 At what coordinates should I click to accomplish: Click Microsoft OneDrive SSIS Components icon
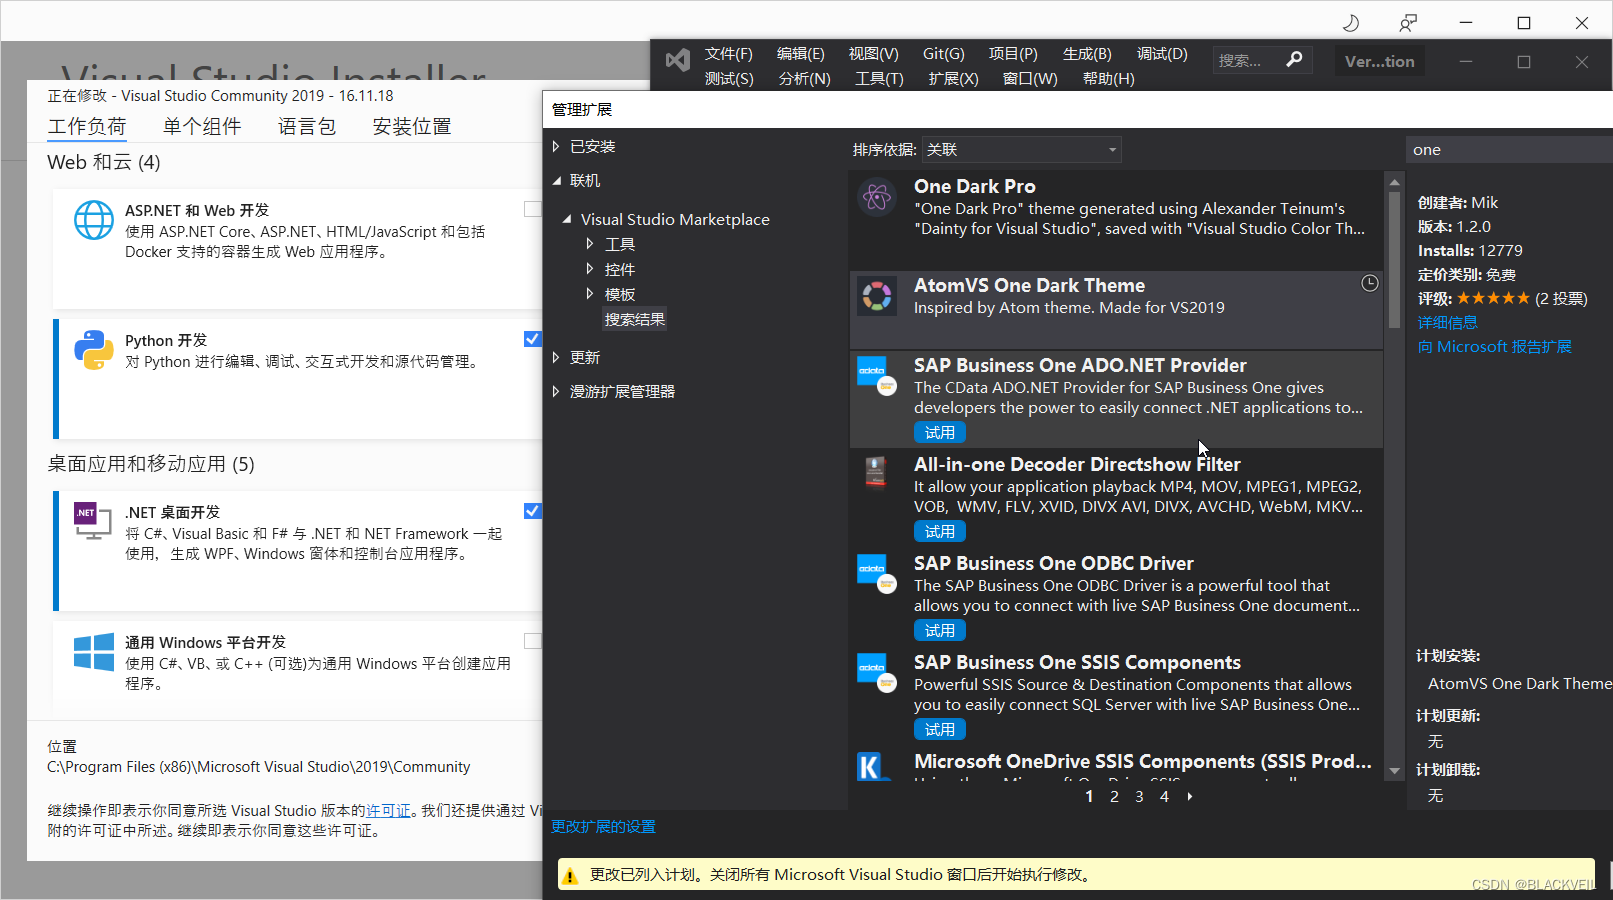click(x=874, y=766)
